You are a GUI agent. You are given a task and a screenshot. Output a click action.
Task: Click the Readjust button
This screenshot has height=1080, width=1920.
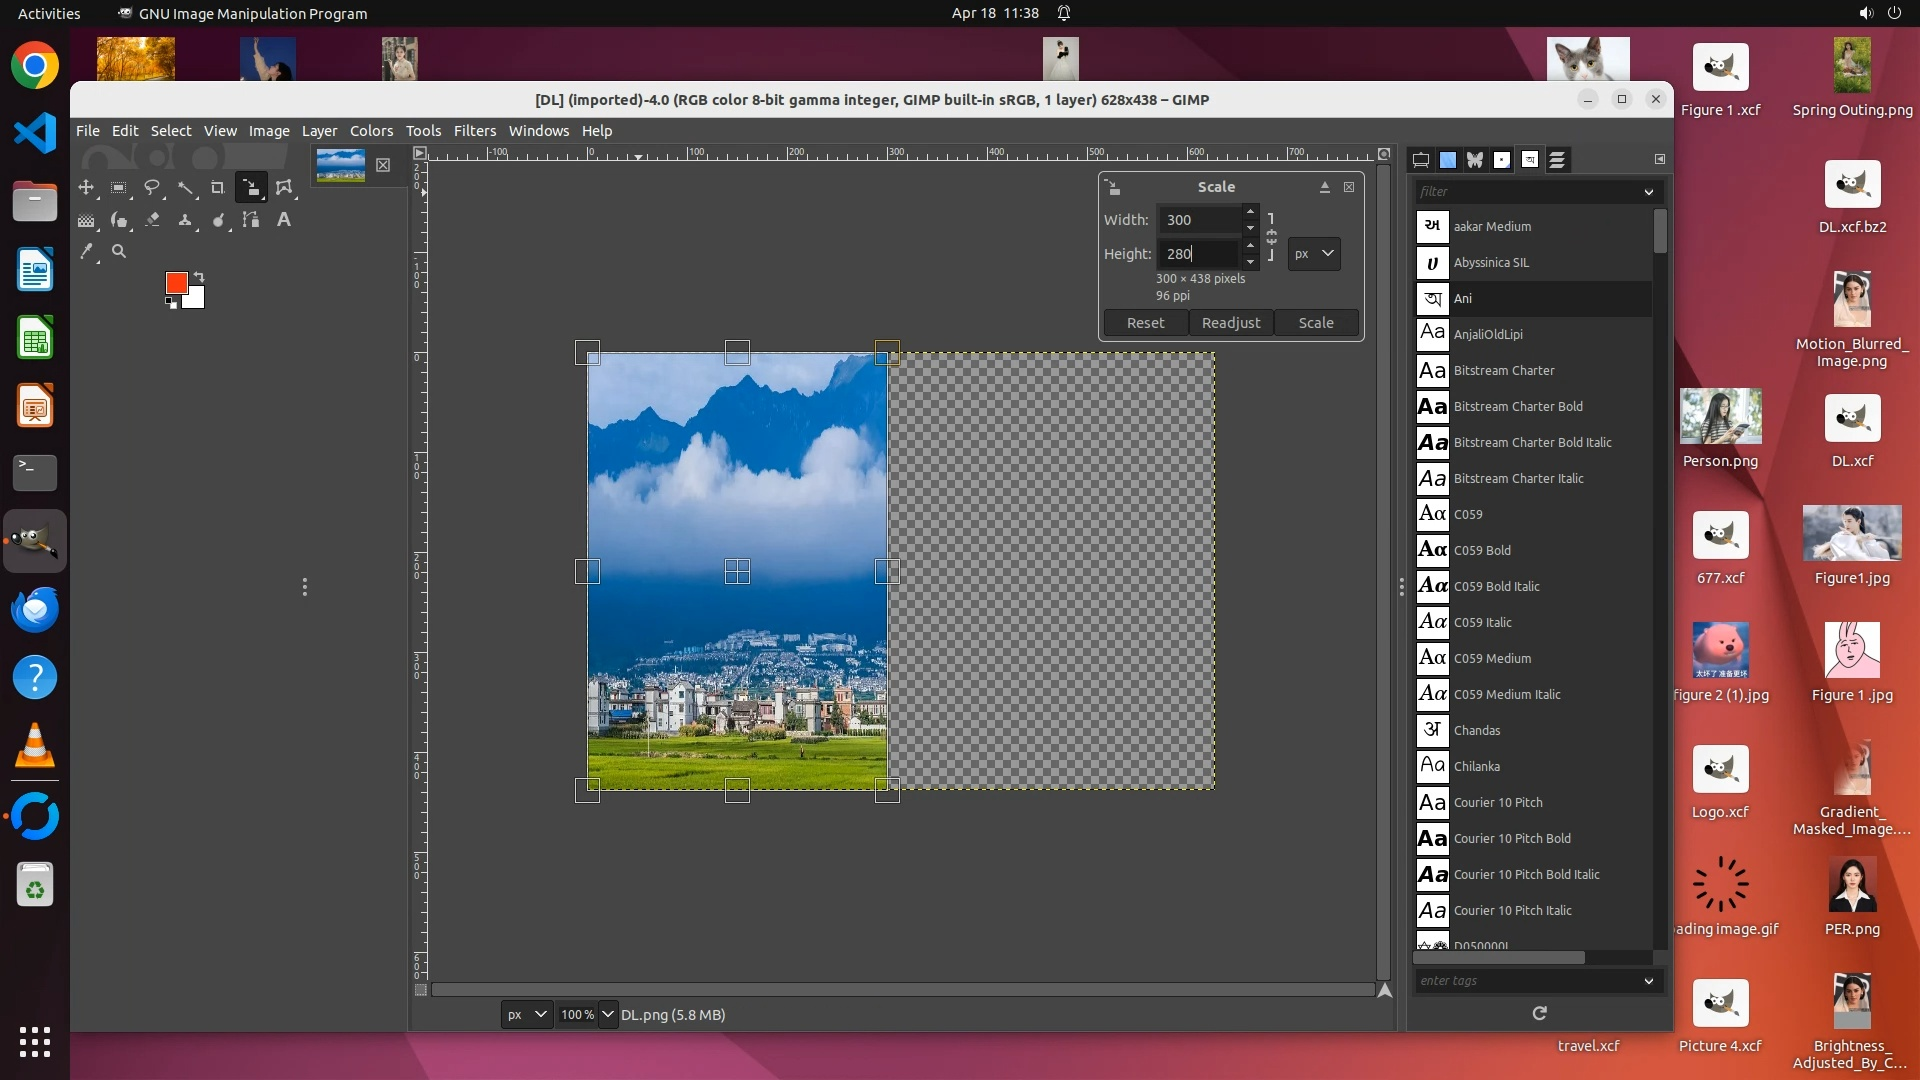click(1230, 323)
